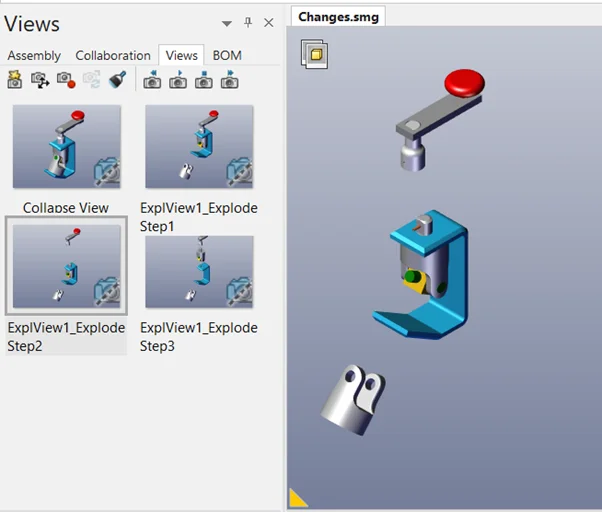Switch to the Assembly tab

tap(34, 56)
